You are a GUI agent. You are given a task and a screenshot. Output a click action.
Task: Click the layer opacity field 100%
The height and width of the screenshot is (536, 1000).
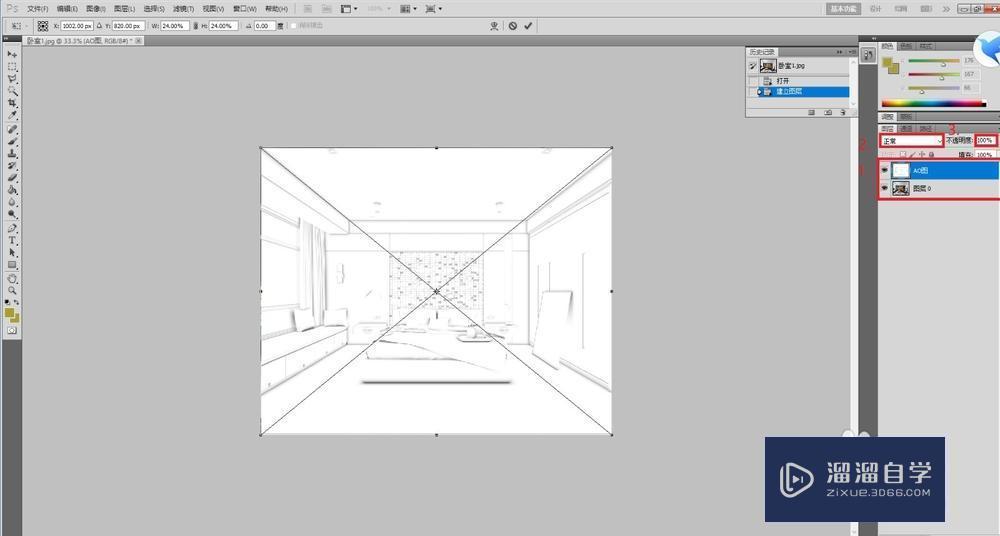click(x=985, y=140)
